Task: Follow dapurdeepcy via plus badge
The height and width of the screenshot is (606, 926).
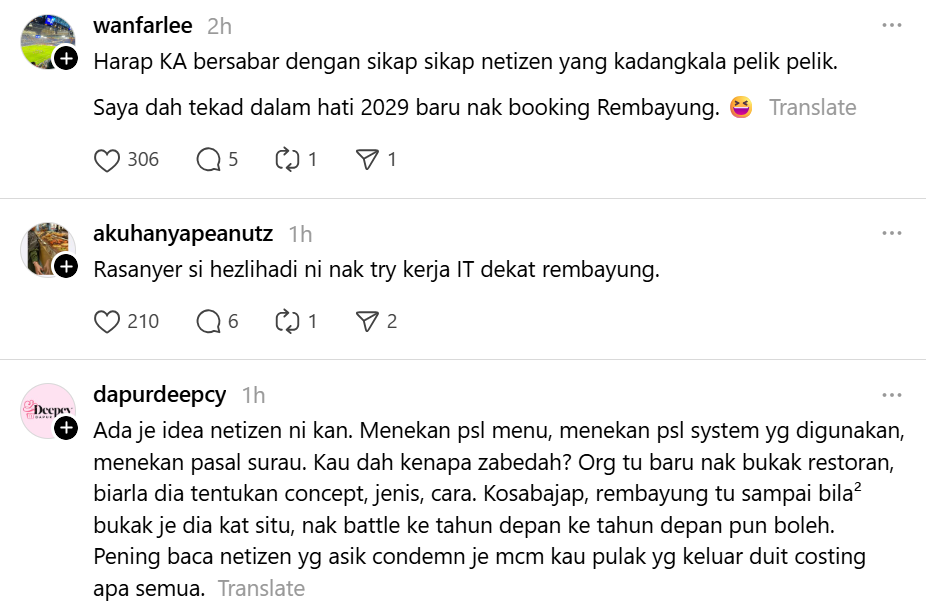Action: point(66,428)
